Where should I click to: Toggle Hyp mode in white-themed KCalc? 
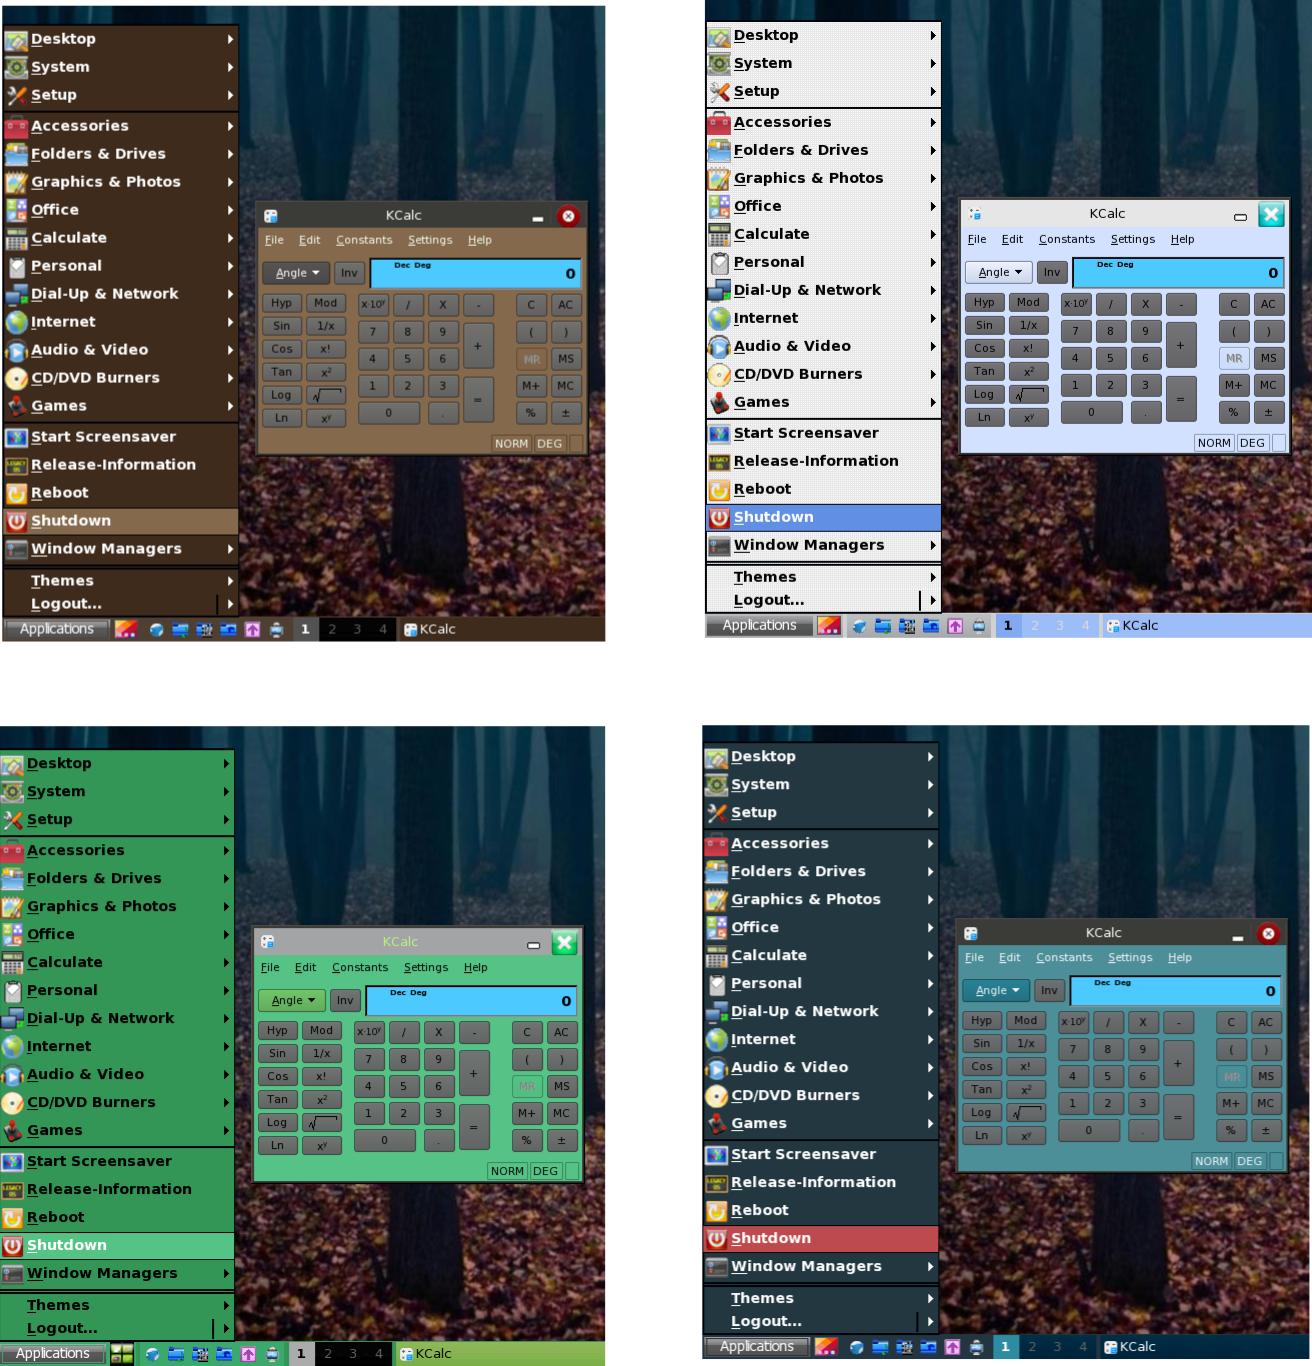984,302
